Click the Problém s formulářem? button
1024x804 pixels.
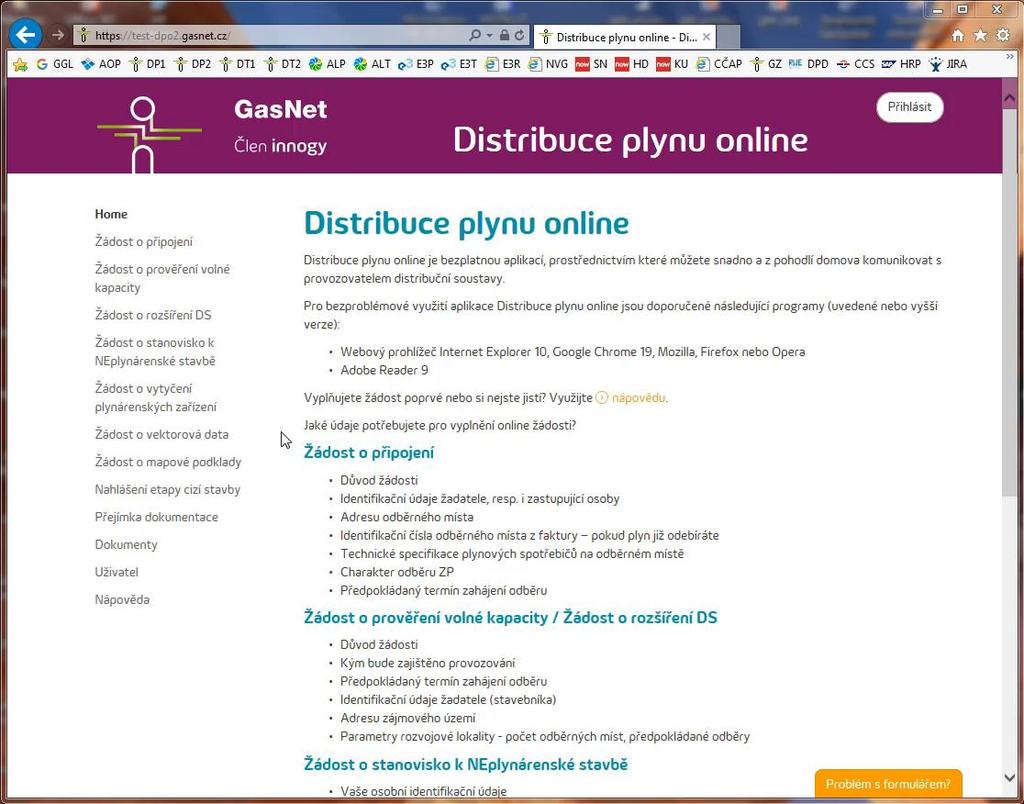[x=888, y=784]
